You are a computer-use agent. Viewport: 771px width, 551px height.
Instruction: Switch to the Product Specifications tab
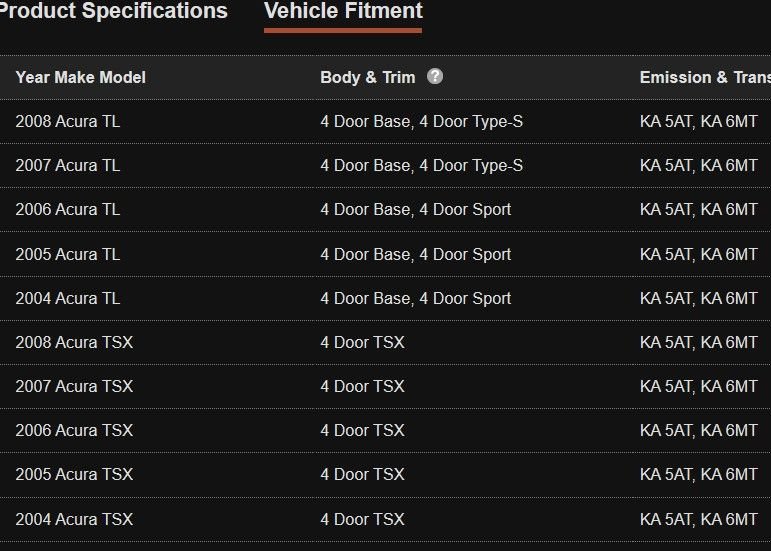point(113,12)
